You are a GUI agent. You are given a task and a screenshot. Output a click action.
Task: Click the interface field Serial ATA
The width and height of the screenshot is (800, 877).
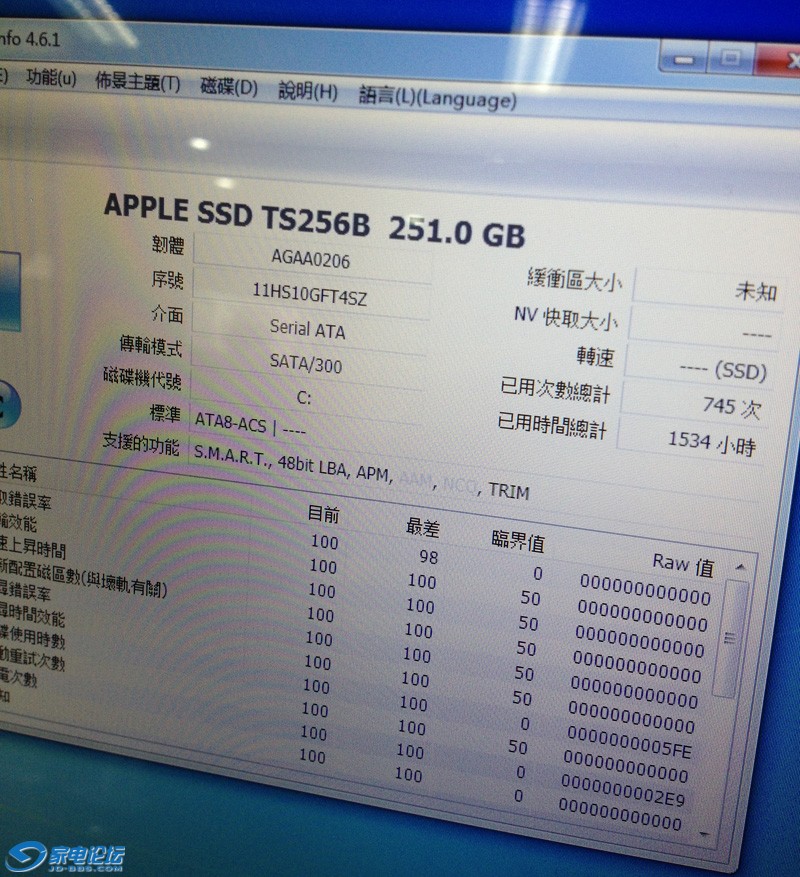(307, 329)
